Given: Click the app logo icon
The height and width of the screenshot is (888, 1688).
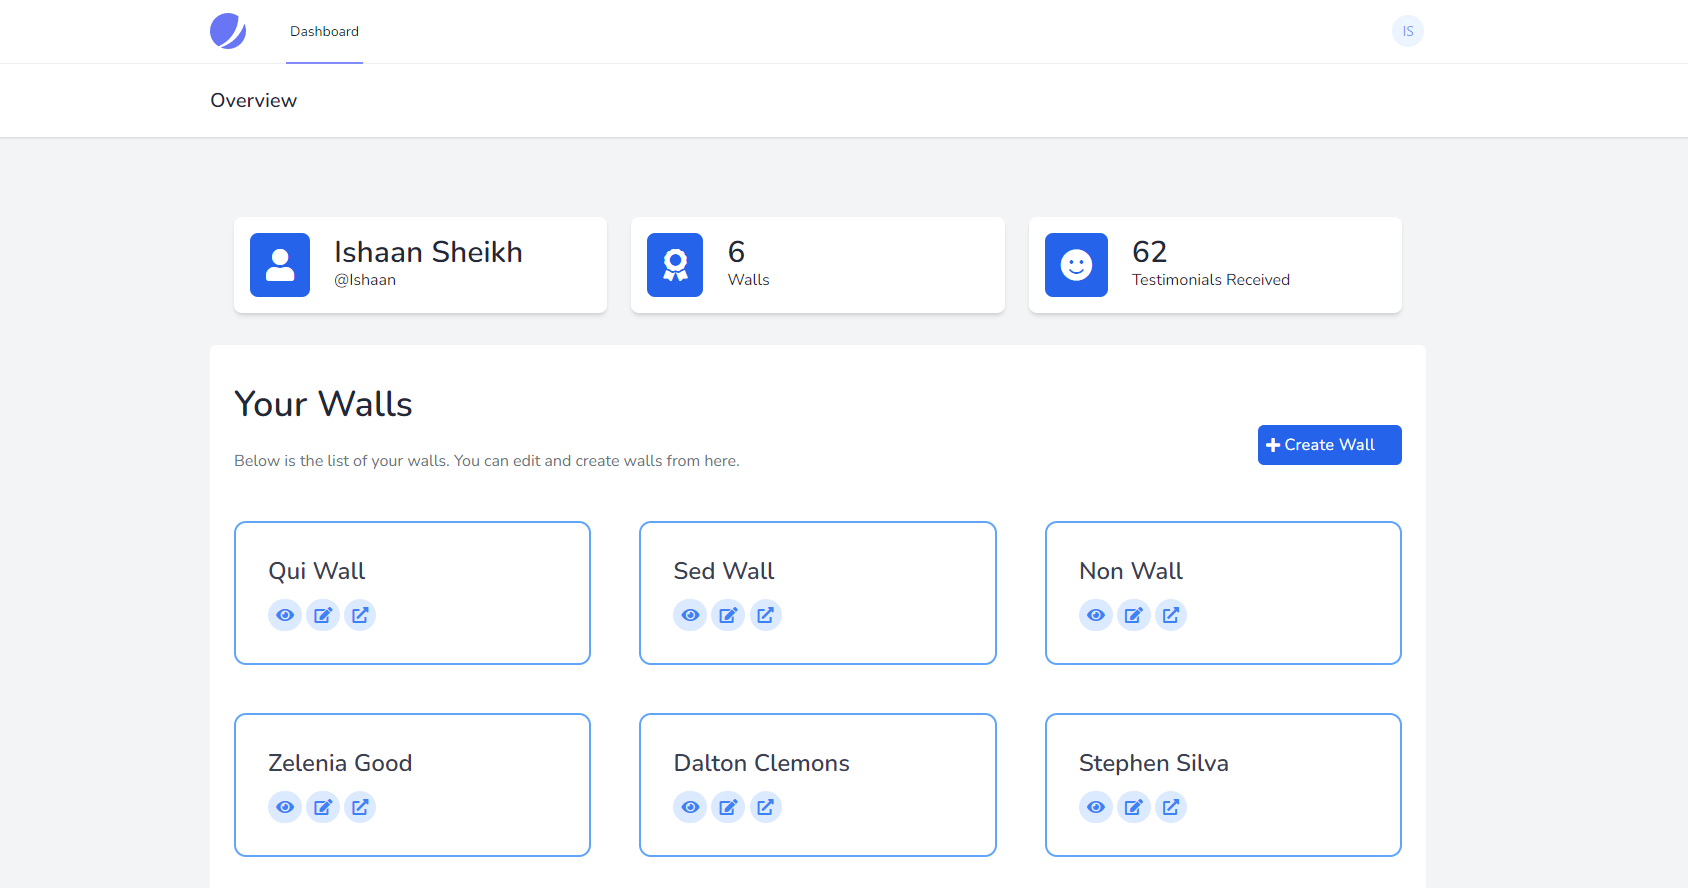Looking at the screenshot, I should point(228,31).
